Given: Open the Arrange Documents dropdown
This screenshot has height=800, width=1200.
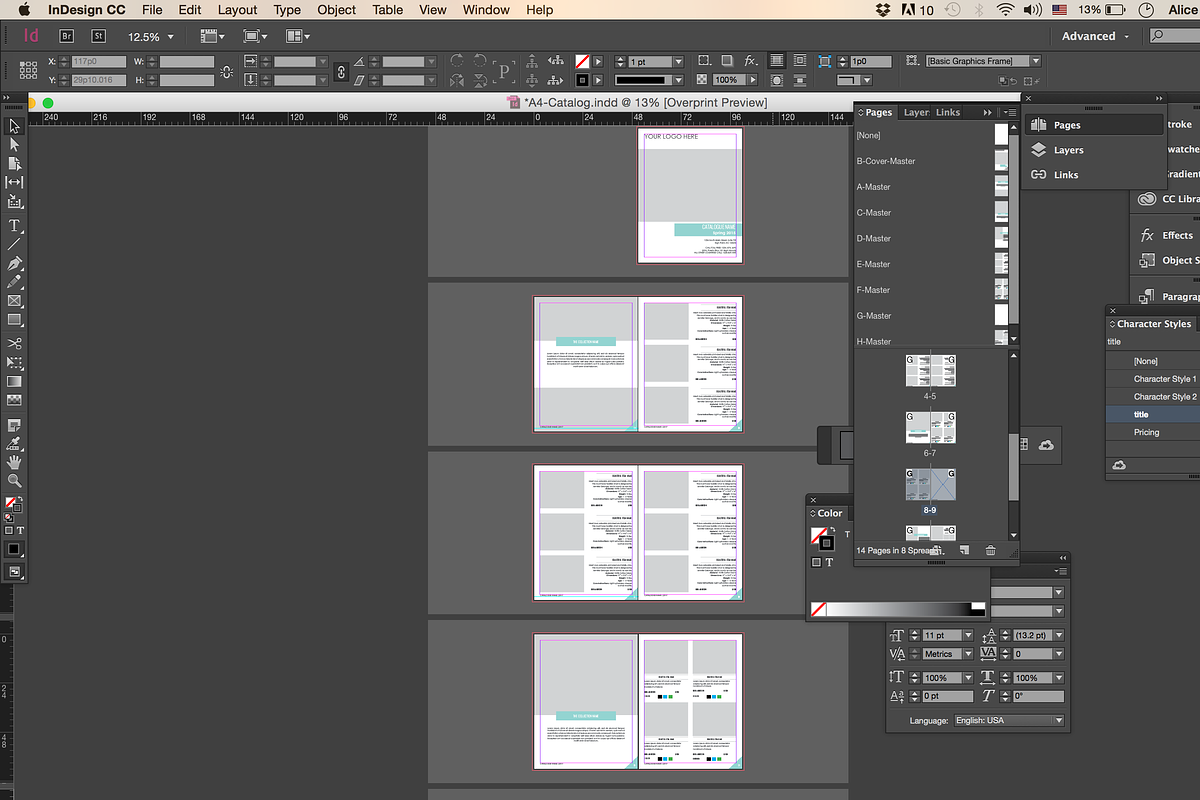Looking at the screenshot, I should coord(297,36).
